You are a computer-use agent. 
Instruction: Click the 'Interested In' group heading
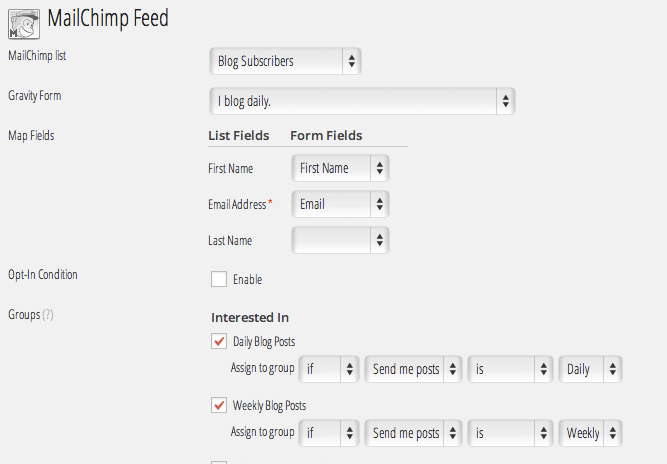click(250, 318)
